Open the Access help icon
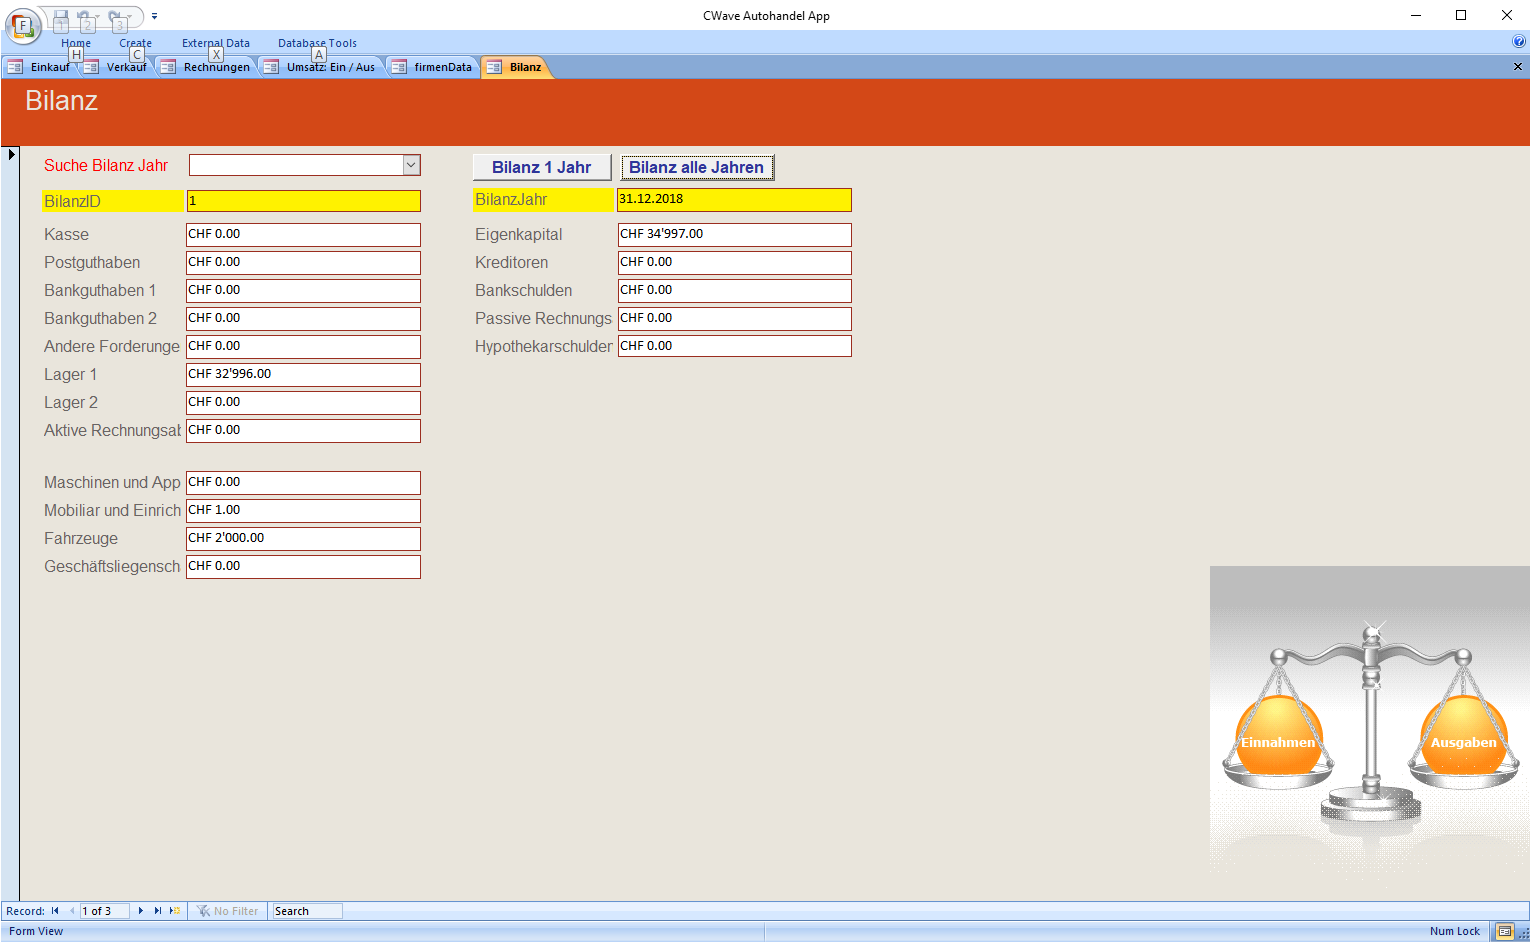The image size is (1531, 943). (x=1519, y=42)
